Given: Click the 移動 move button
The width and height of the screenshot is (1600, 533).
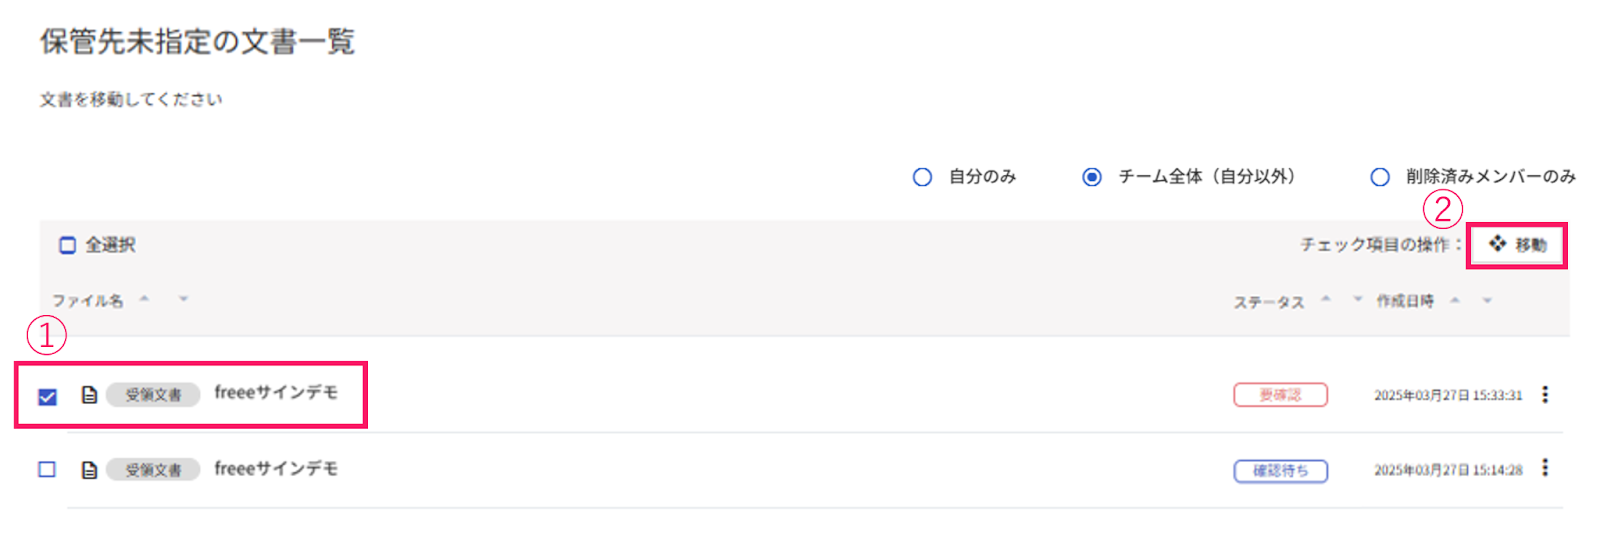Looking at the screenshot, I should (1517, 245).
